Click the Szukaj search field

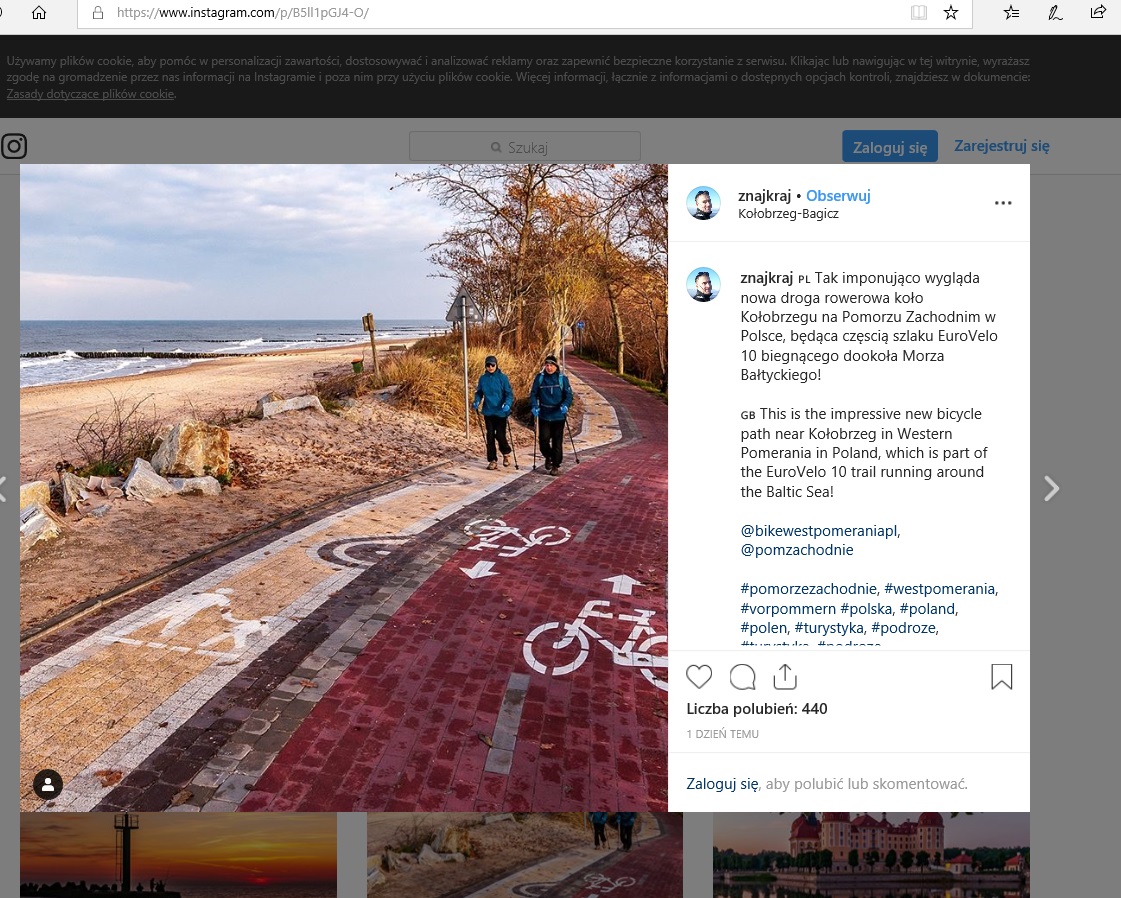[524, 147]
